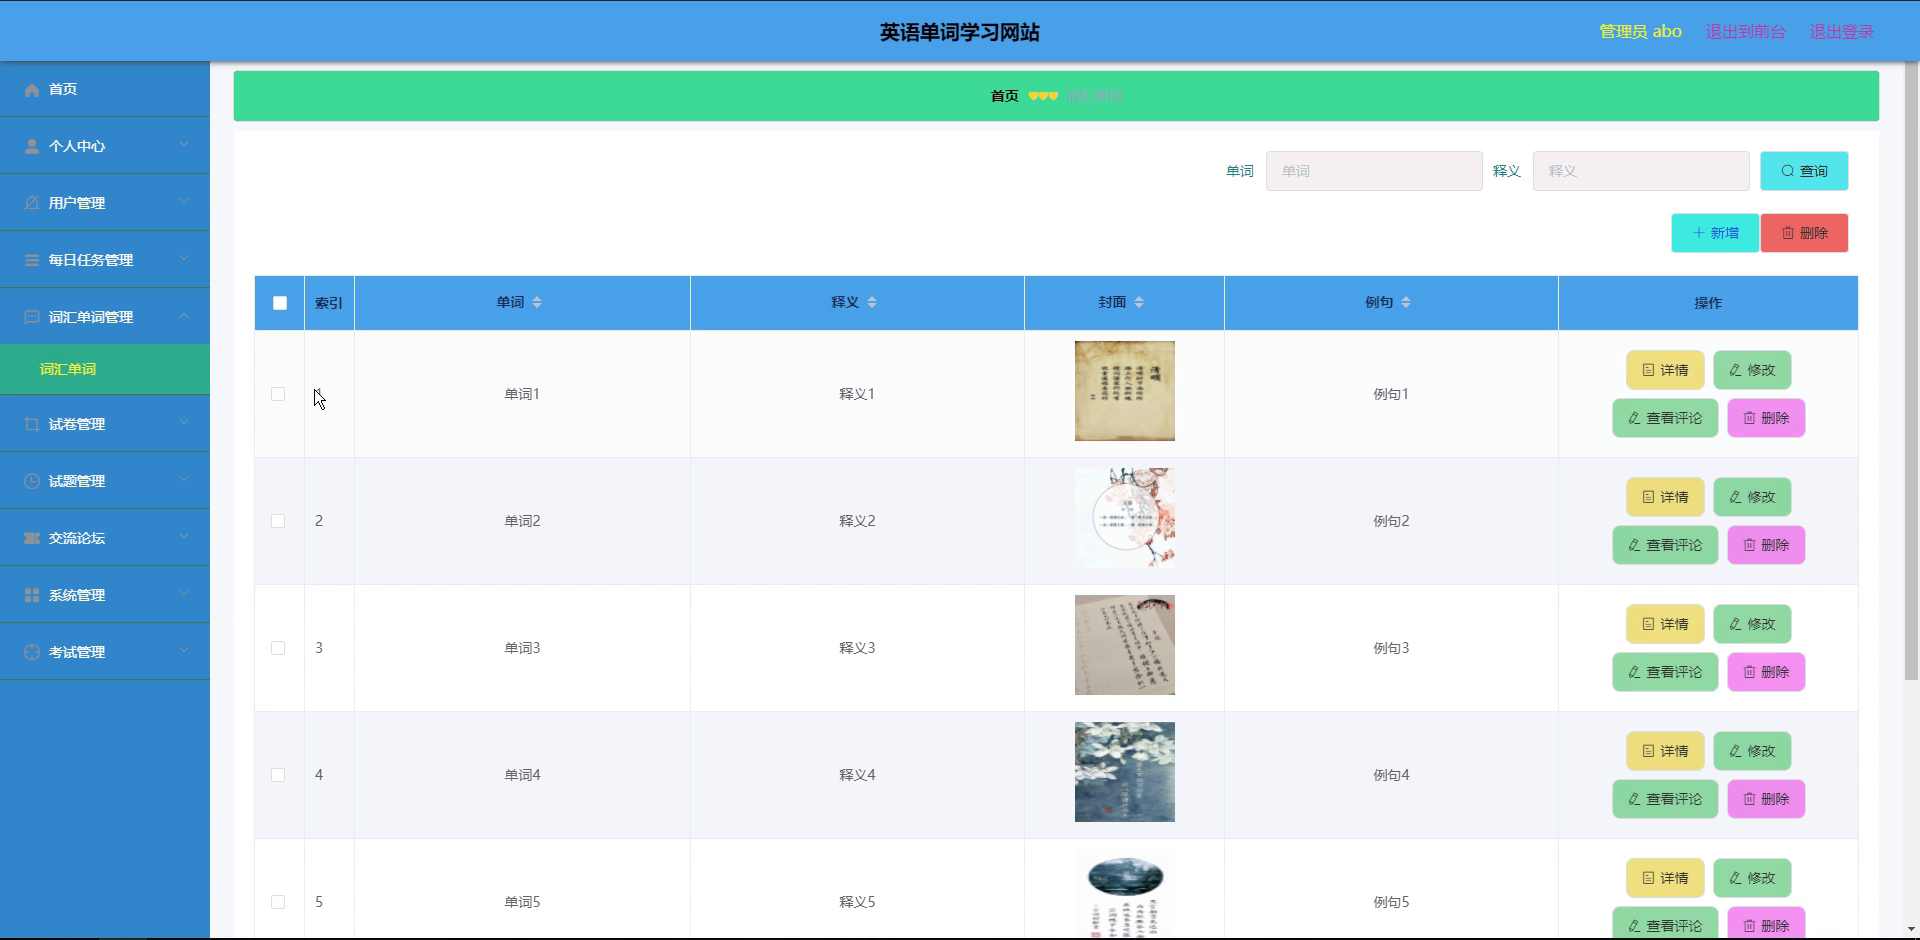
Task: Sort the 例句 column with its arrows
Action: pos(1406,303)
